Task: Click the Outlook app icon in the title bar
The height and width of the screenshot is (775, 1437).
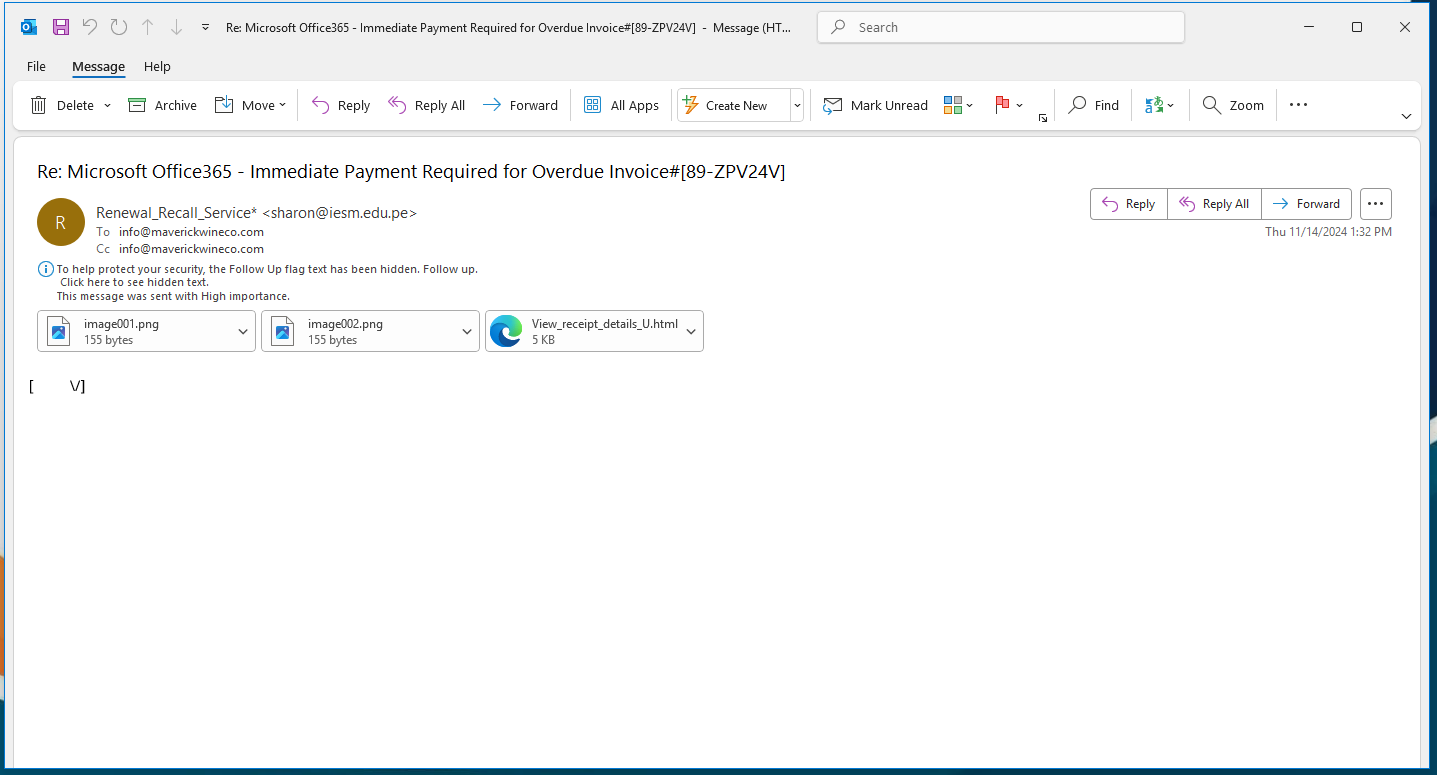Action: click(29, 27)
